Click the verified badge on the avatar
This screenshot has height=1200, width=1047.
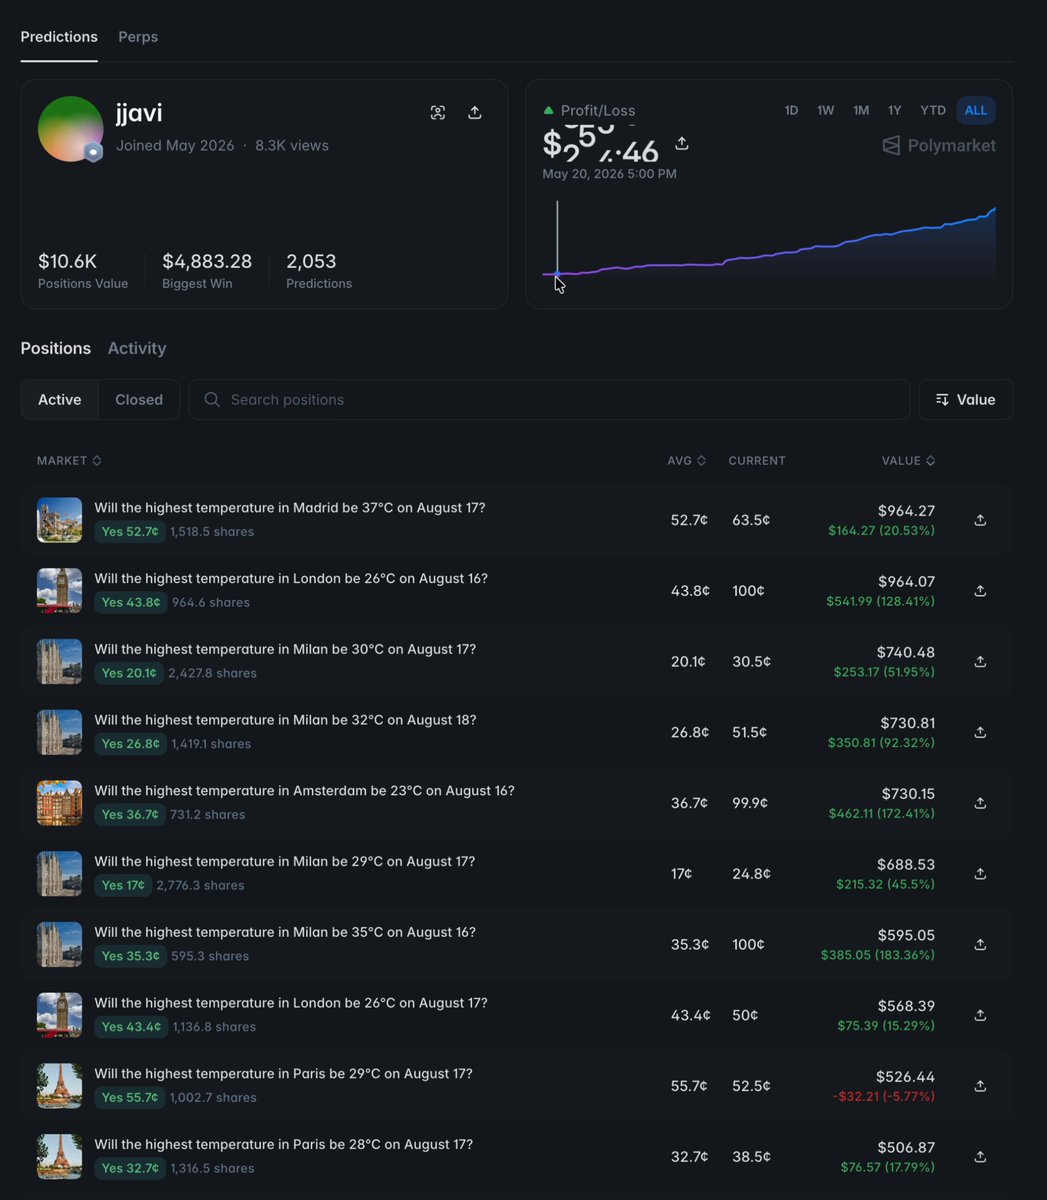tap(93, 152)
